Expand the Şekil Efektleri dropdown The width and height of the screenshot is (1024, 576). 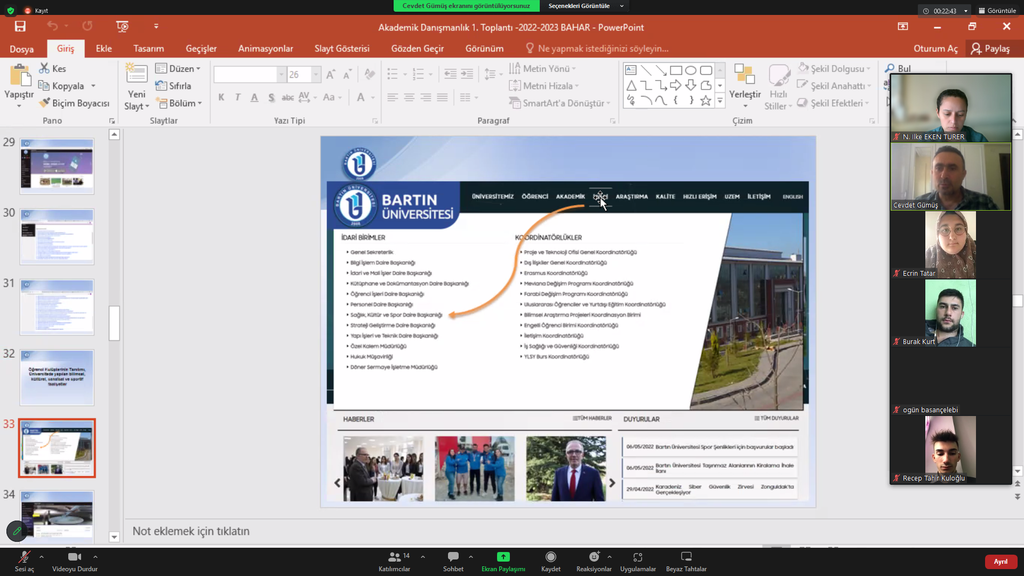click(833, 103)
